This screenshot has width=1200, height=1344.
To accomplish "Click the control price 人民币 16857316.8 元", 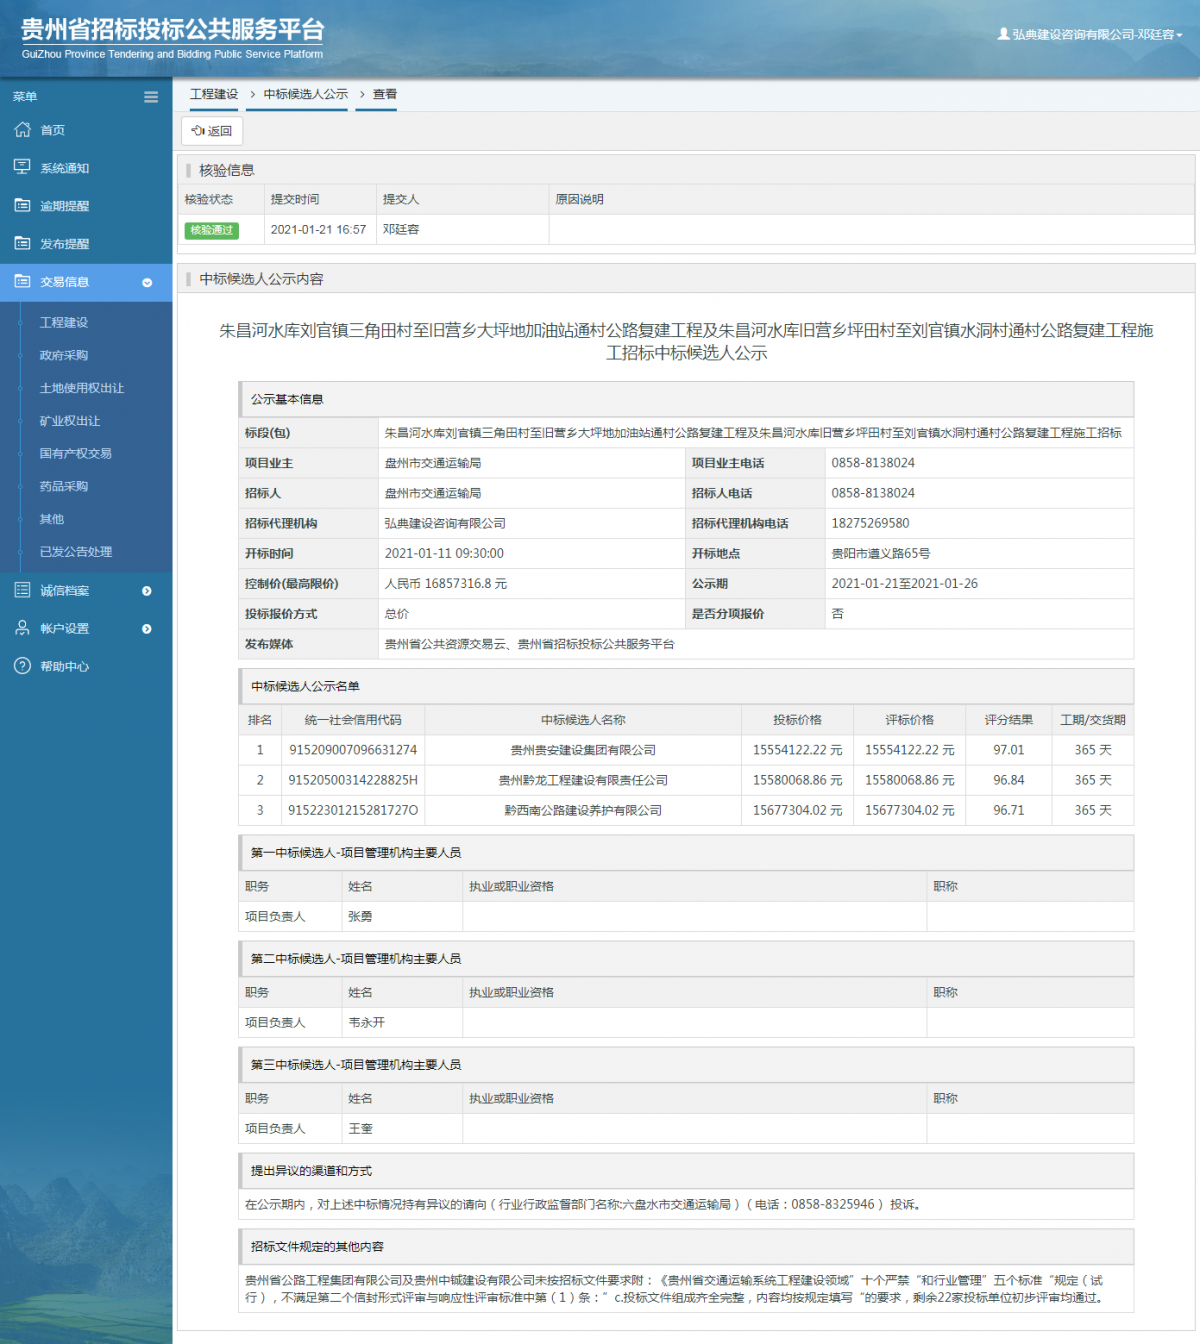I will tap(446, 584).
